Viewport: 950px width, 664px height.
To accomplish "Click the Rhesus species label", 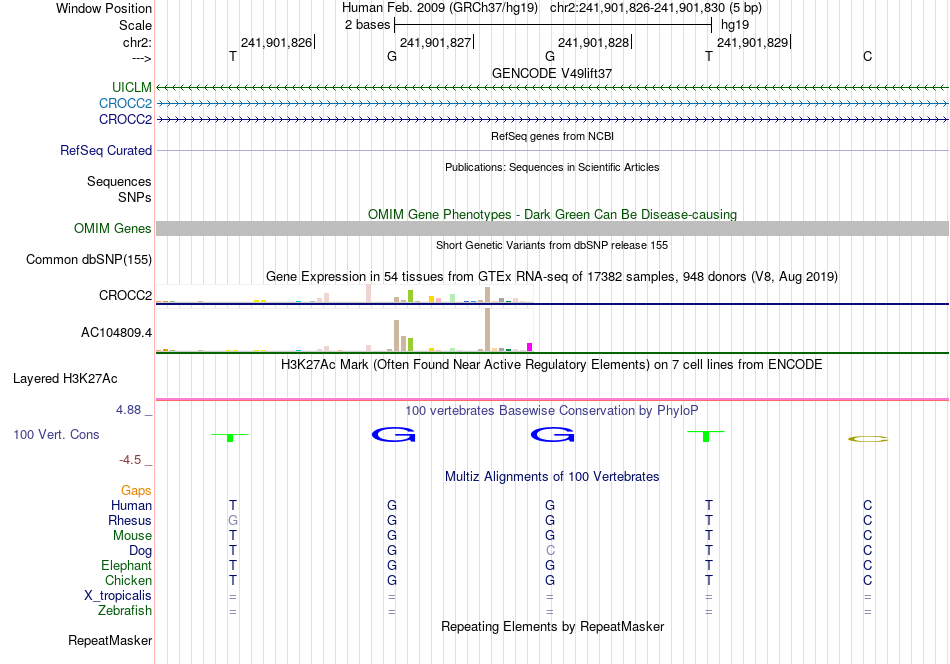I will pos(130,520).
